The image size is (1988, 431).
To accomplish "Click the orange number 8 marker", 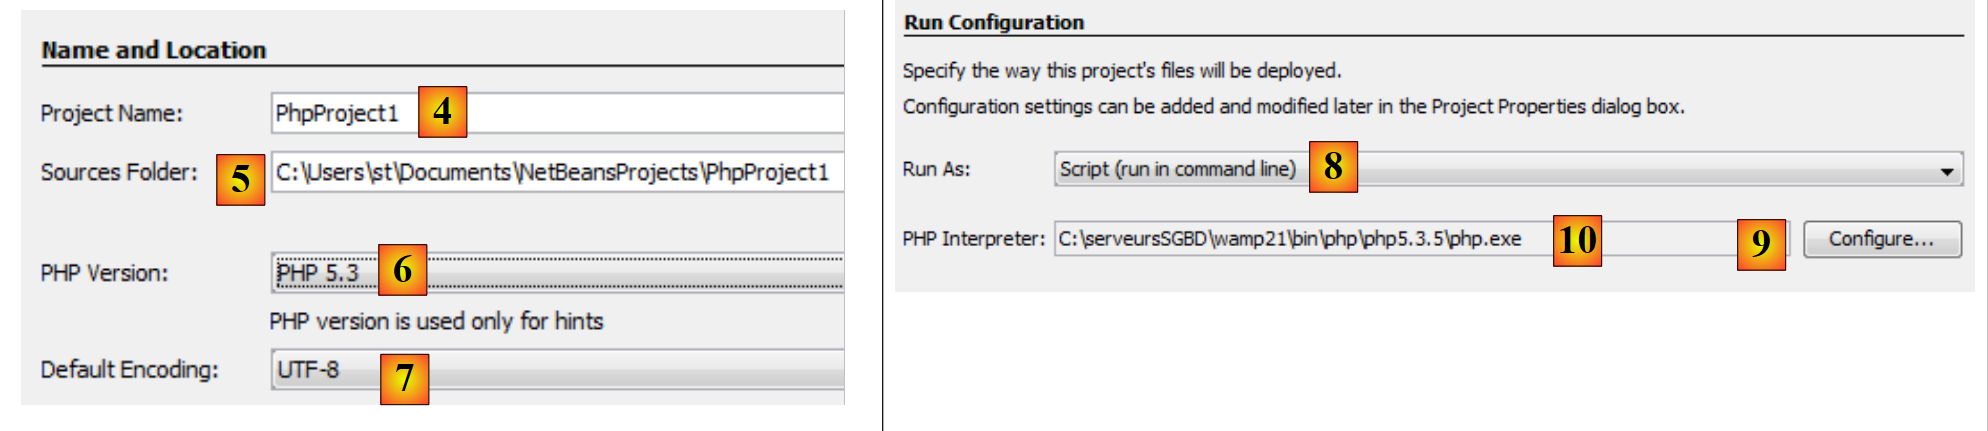I will [1332, 166].
